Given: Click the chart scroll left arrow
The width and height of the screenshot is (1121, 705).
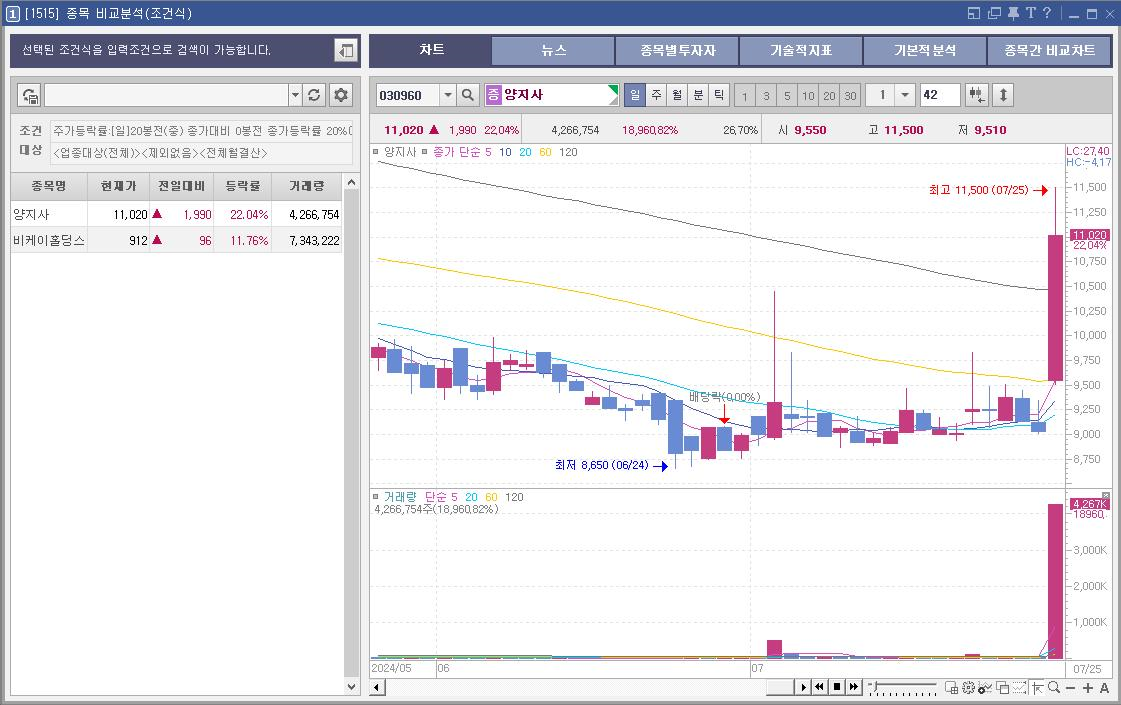Looking at the screenshot, I should point(378,688).
